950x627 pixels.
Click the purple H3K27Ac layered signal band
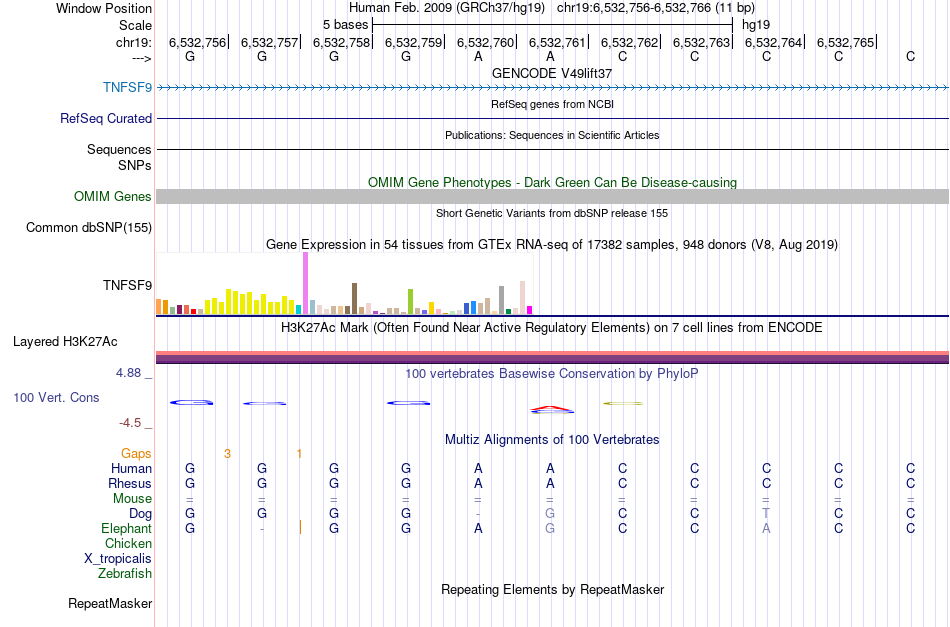(x=552, y=359)
